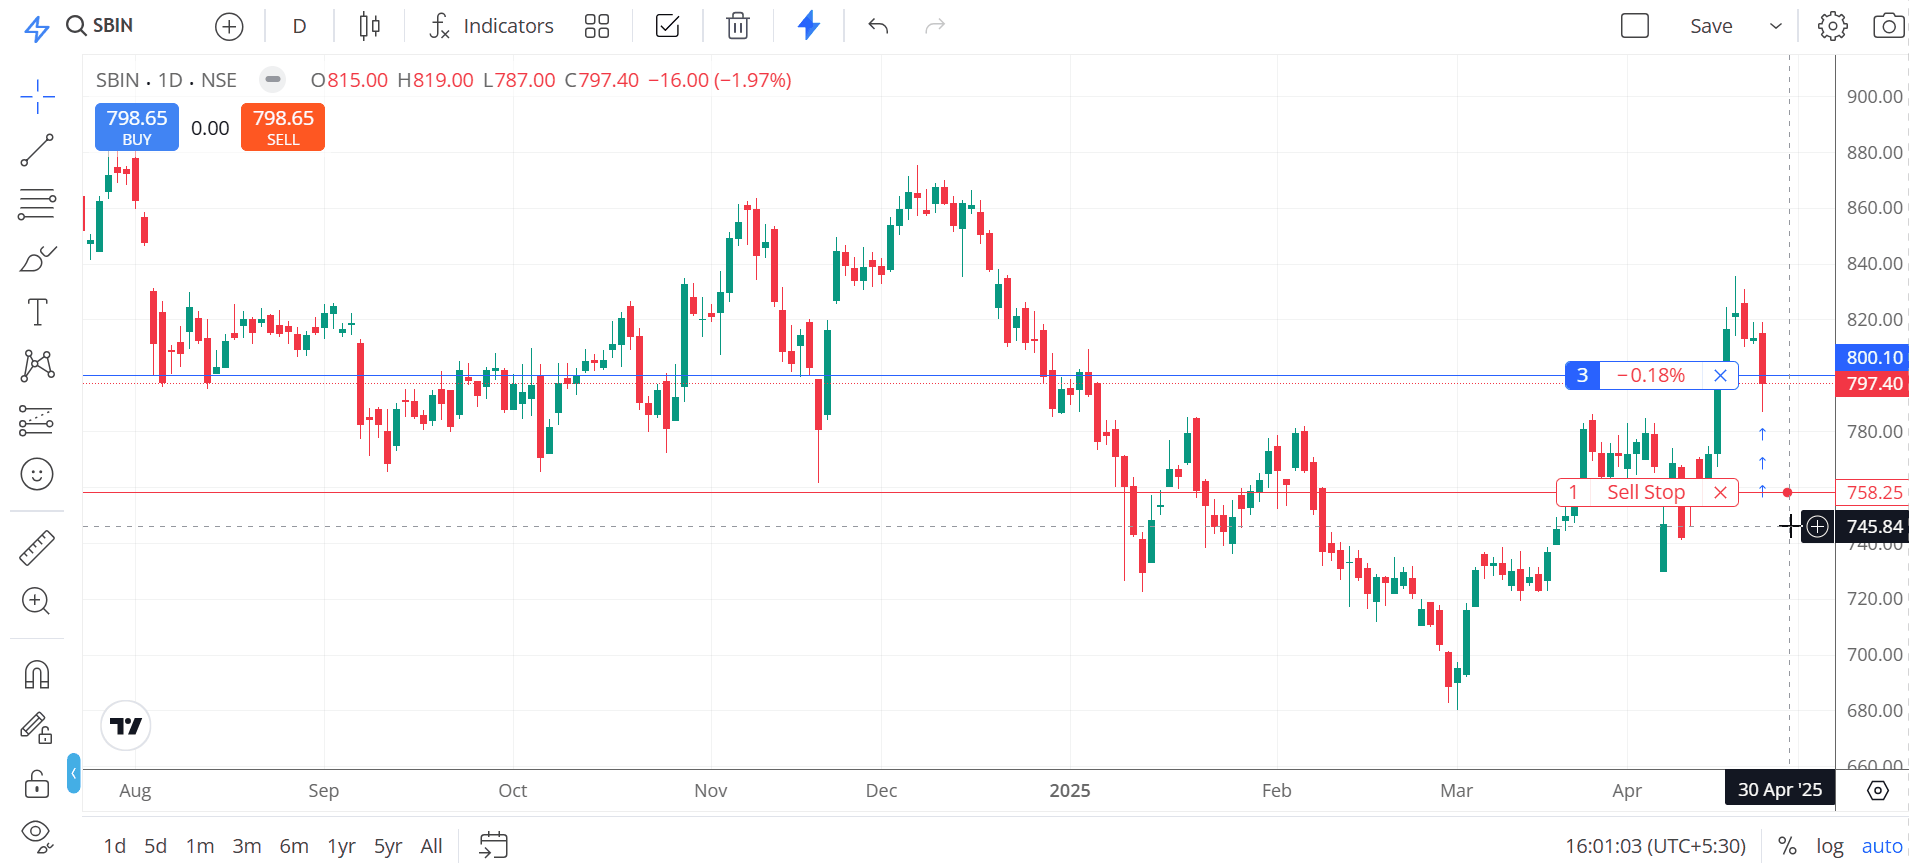
Task: Click the 758.25 sell stop price label
Action: (x=1873, y=492)
